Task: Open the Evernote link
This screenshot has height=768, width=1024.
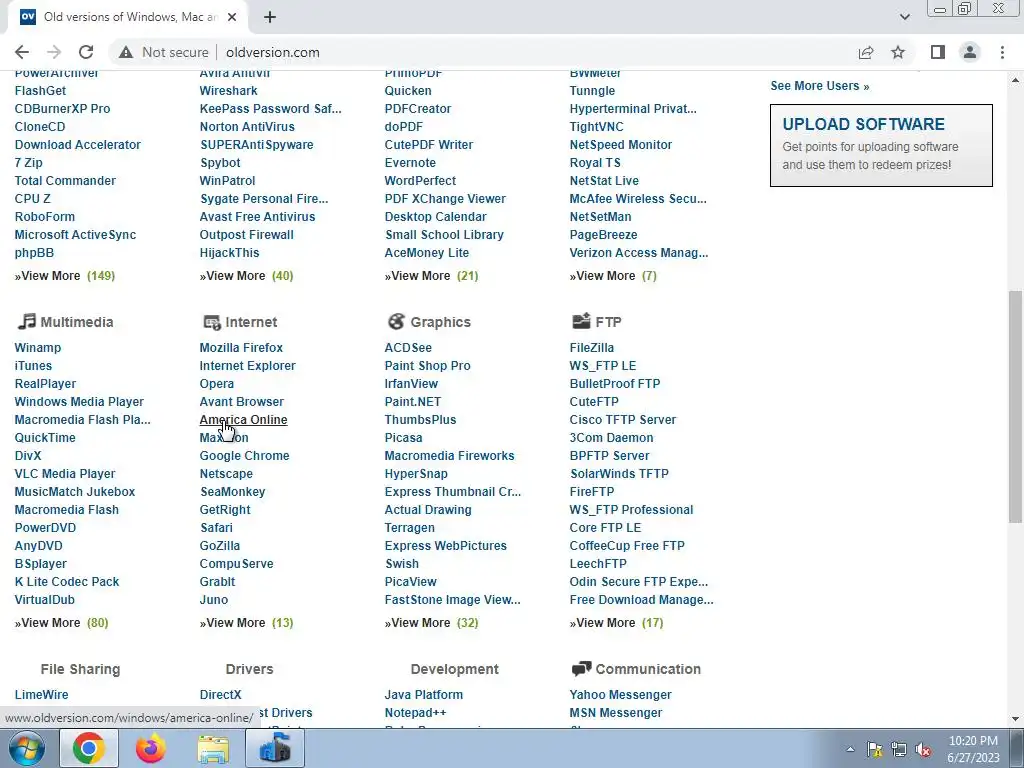Action: click(x=409, y=163)
